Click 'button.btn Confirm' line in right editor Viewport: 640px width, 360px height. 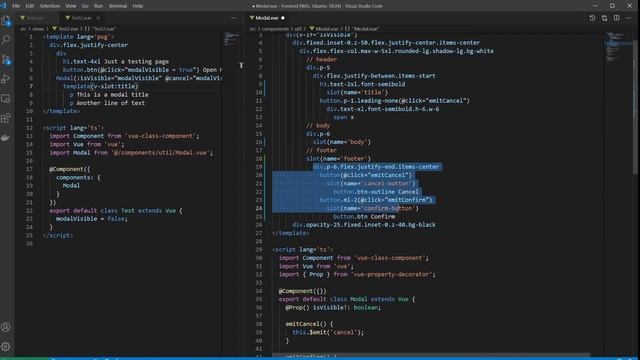(x=364, y=216)
